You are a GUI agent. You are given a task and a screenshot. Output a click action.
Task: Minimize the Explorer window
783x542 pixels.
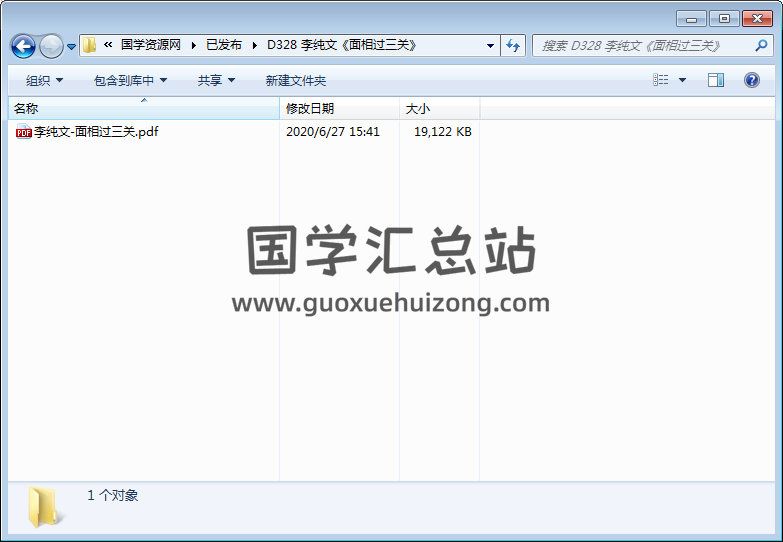[691, 19]
